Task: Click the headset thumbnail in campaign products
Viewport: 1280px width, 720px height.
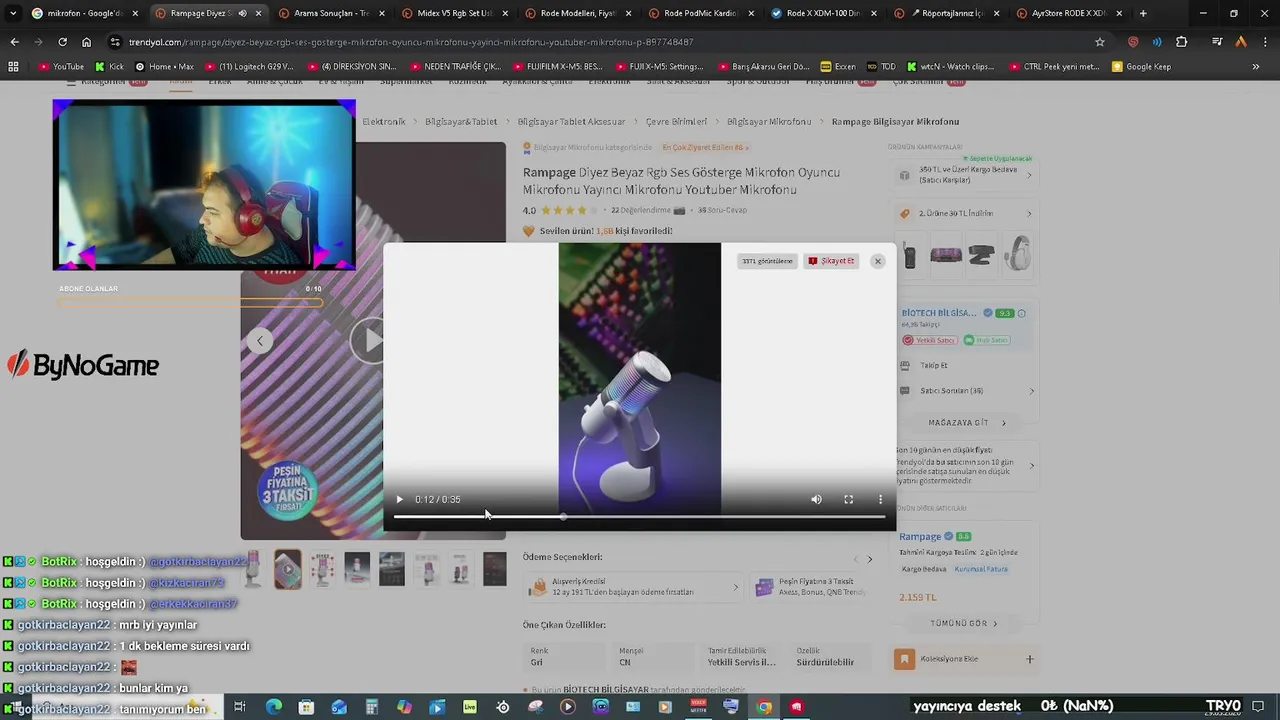Action: click(x=1016, y=254)
